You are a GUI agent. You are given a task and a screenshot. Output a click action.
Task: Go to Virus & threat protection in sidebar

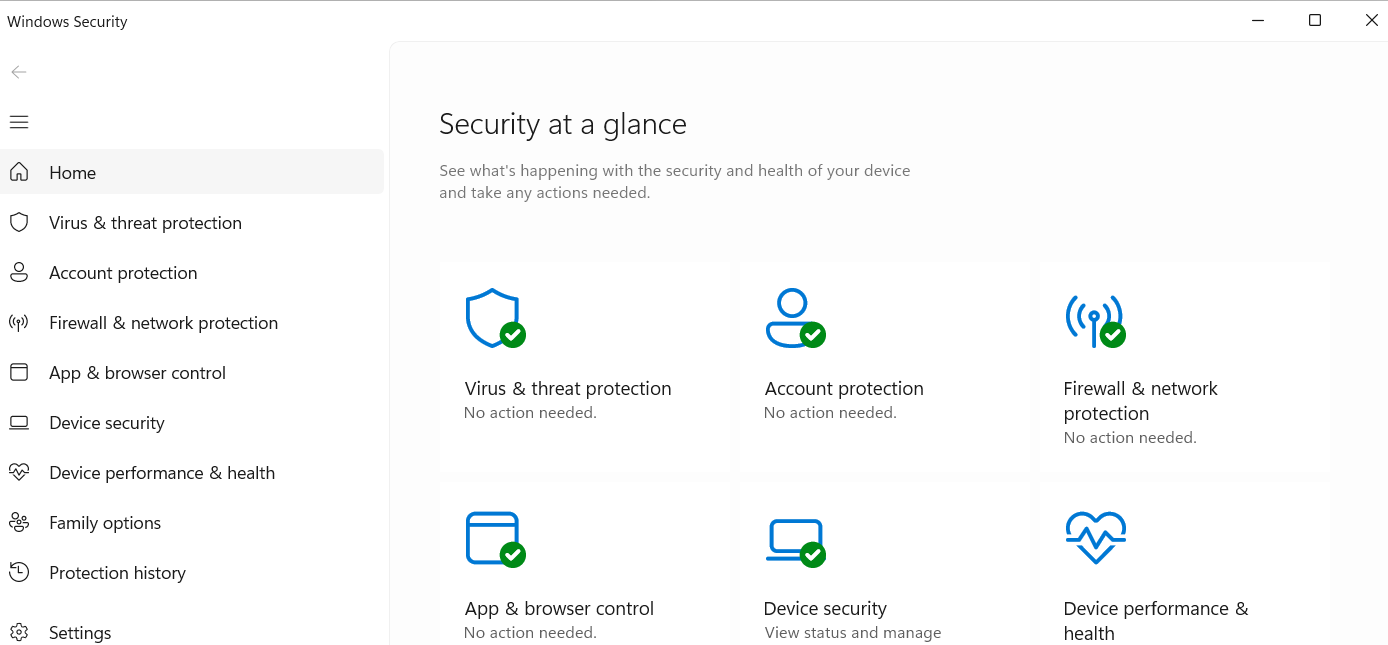click(192, 222)
